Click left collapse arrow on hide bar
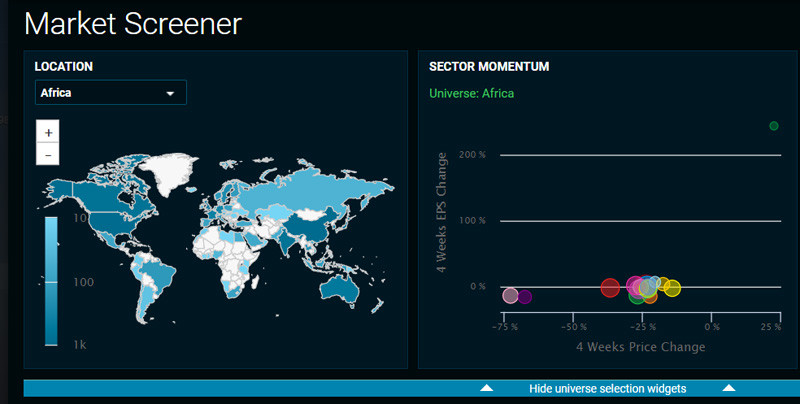This screenshot has width=800, height=404. point(486,388)
